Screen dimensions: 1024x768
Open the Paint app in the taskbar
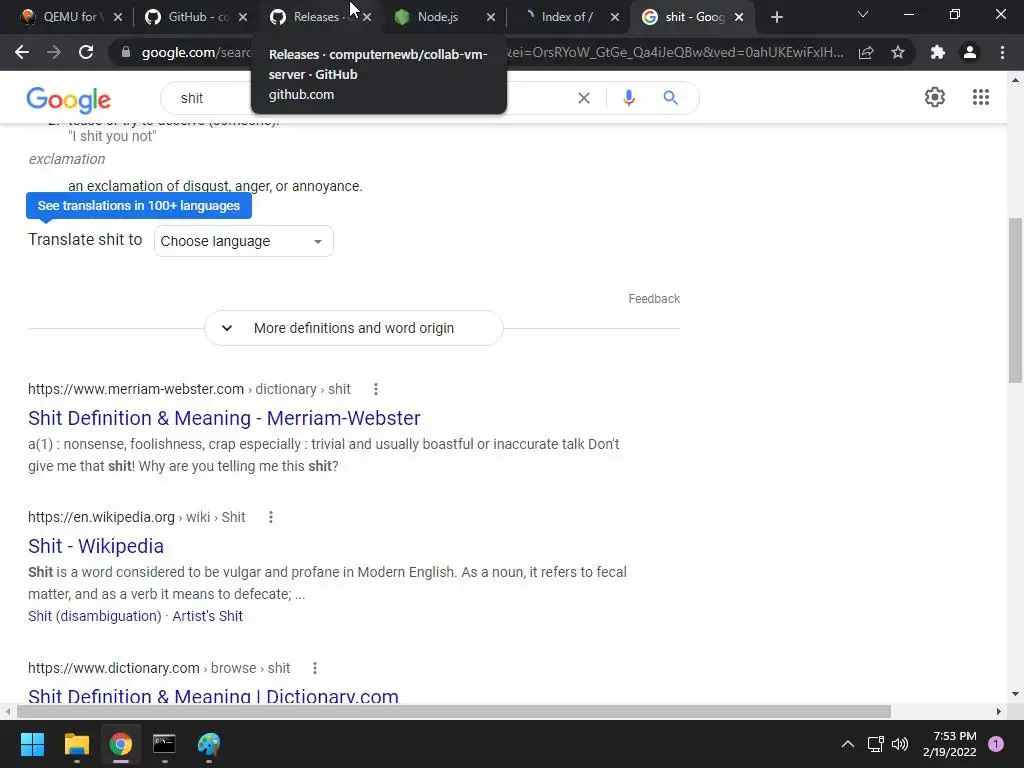pos(209,744)
